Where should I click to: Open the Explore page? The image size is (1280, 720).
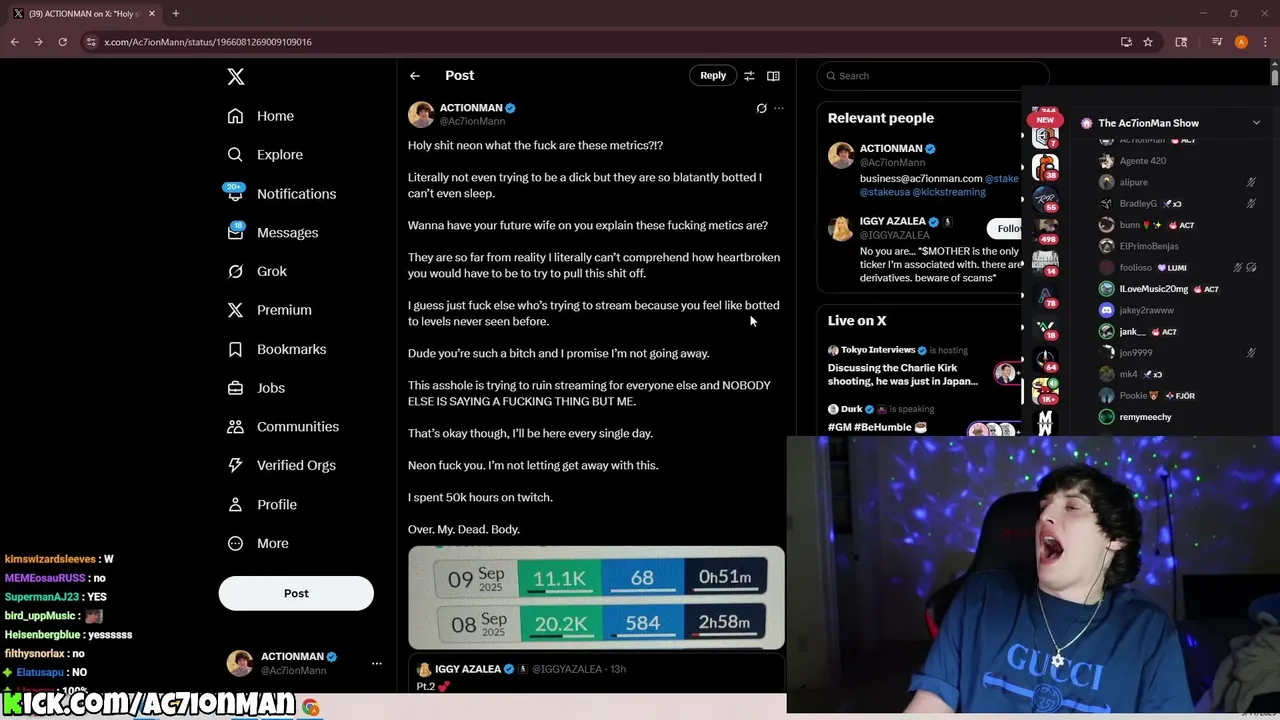coord(265,155)
